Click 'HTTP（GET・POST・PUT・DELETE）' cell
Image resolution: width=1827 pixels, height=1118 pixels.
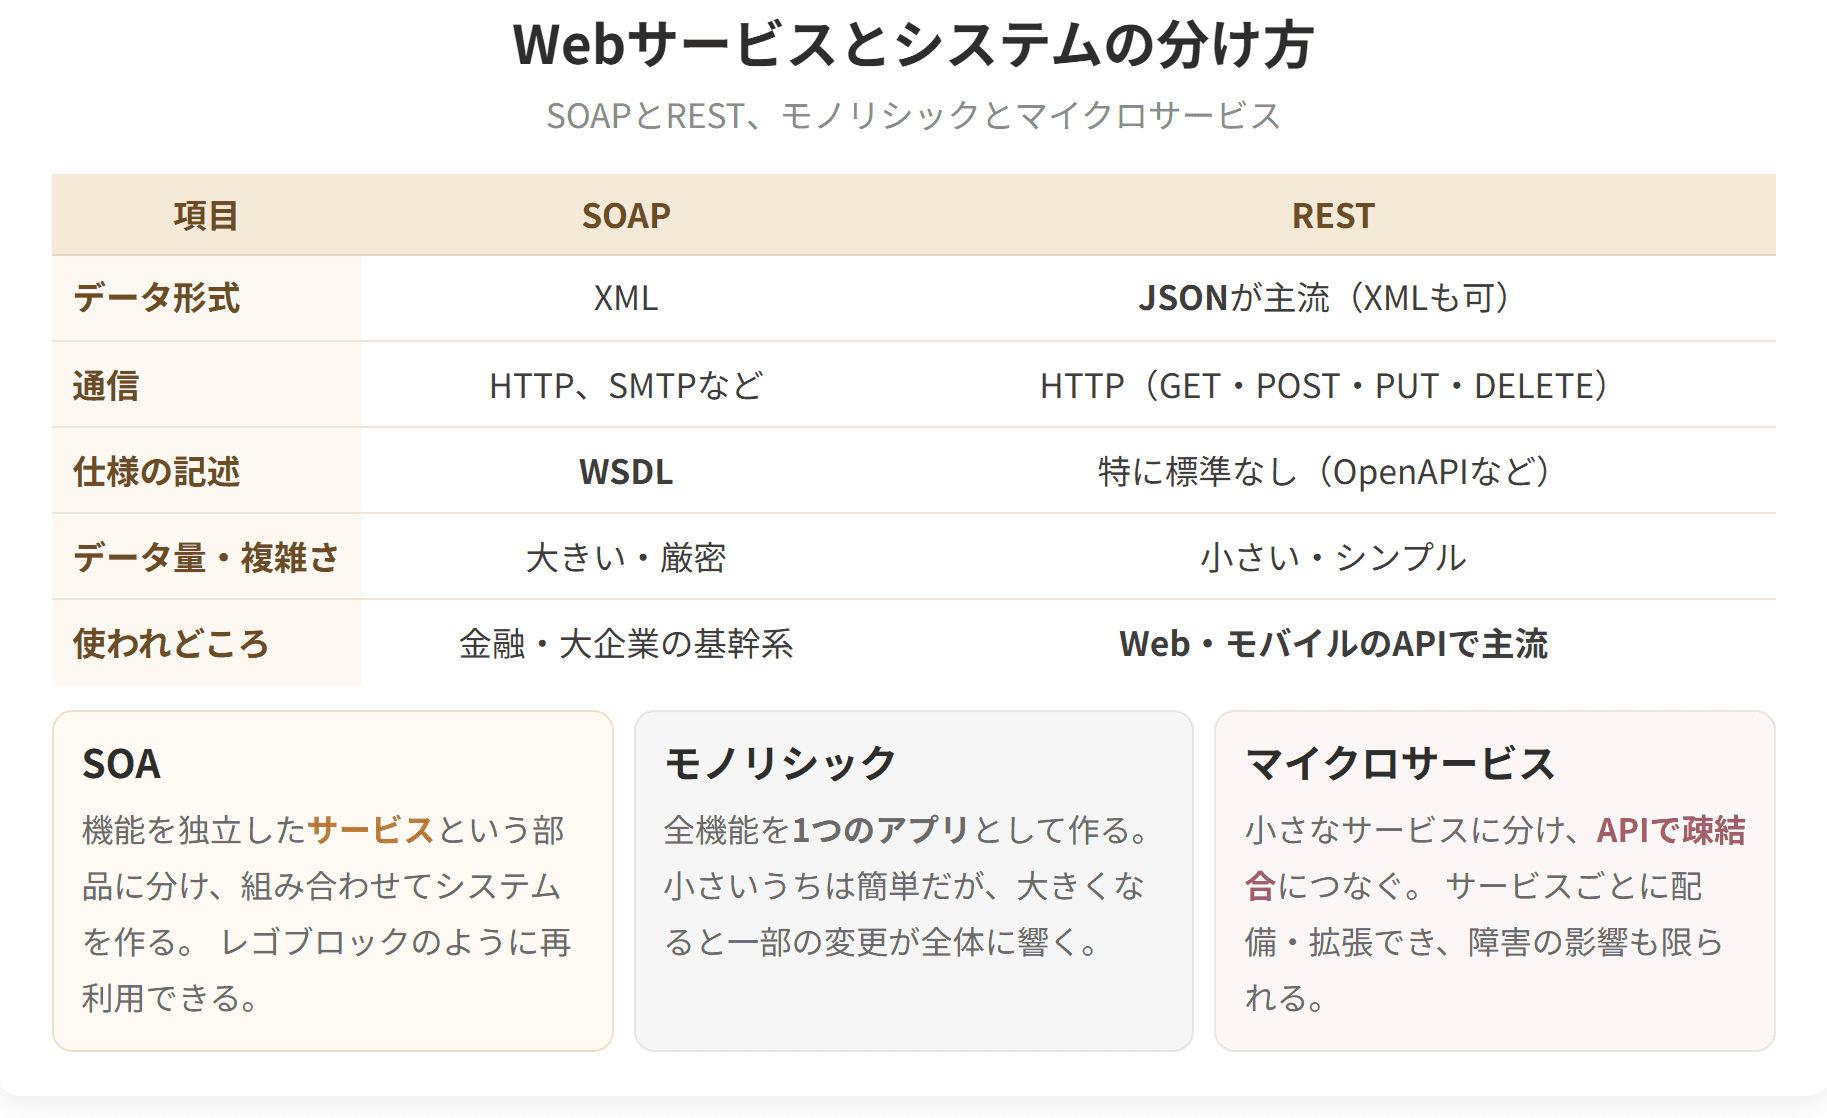coord(1333,385)
